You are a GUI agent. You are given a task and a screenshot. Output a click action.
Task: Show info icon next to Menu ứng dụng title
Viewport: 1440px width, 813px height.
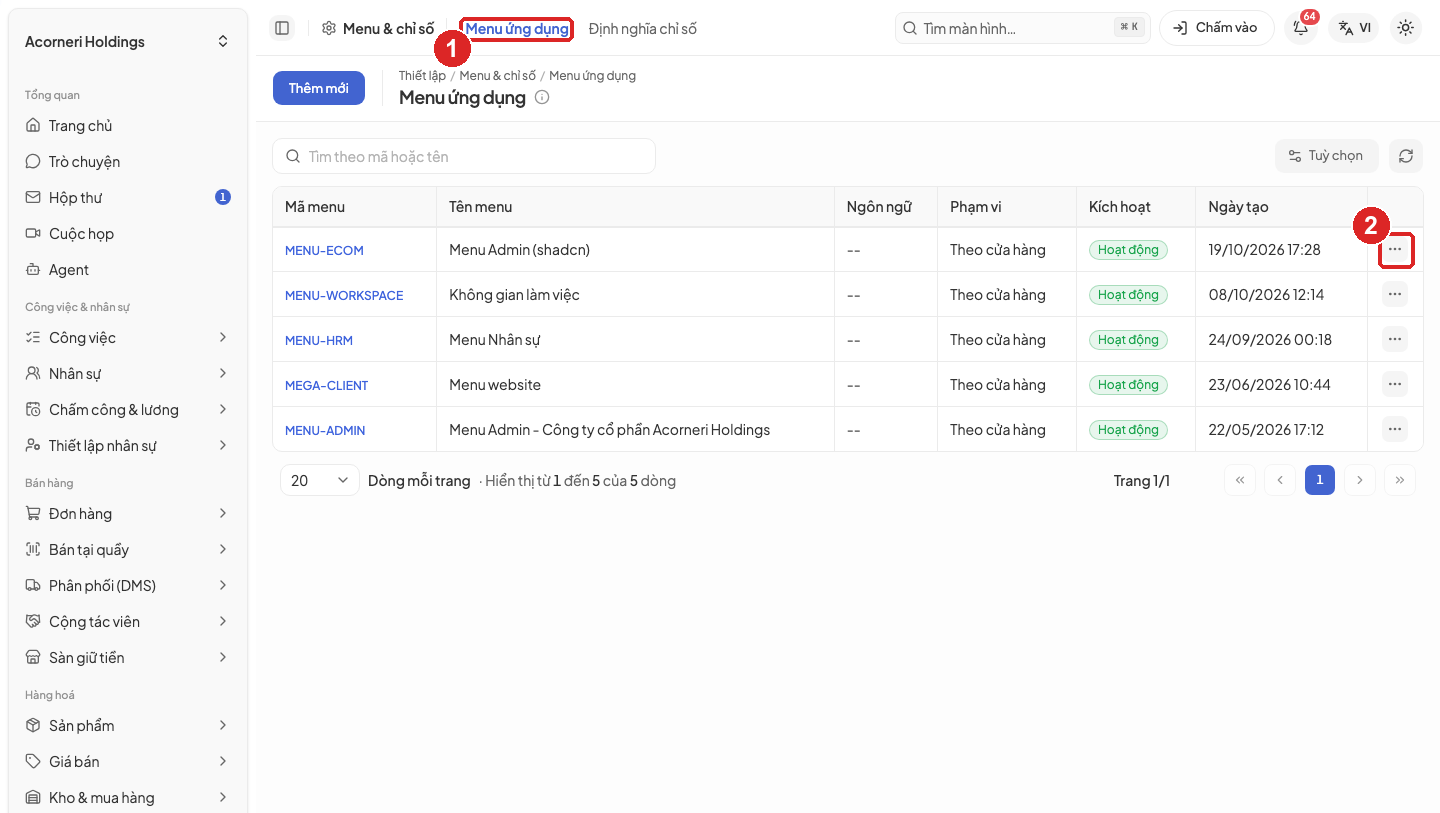pos(542,97)
